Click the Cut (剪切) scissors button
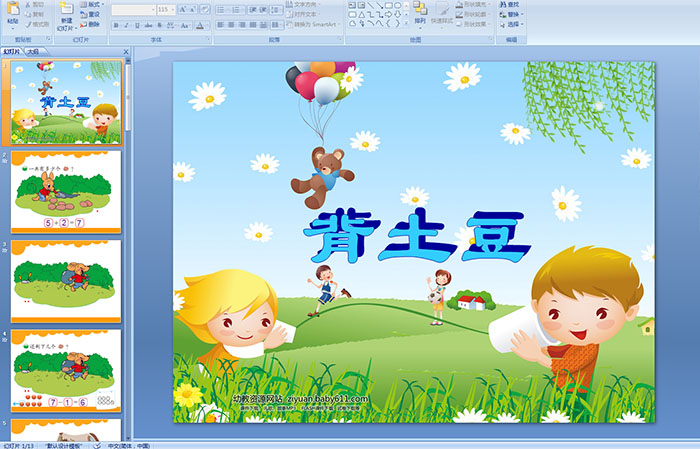The image size is (700, 449). point(35,4)
